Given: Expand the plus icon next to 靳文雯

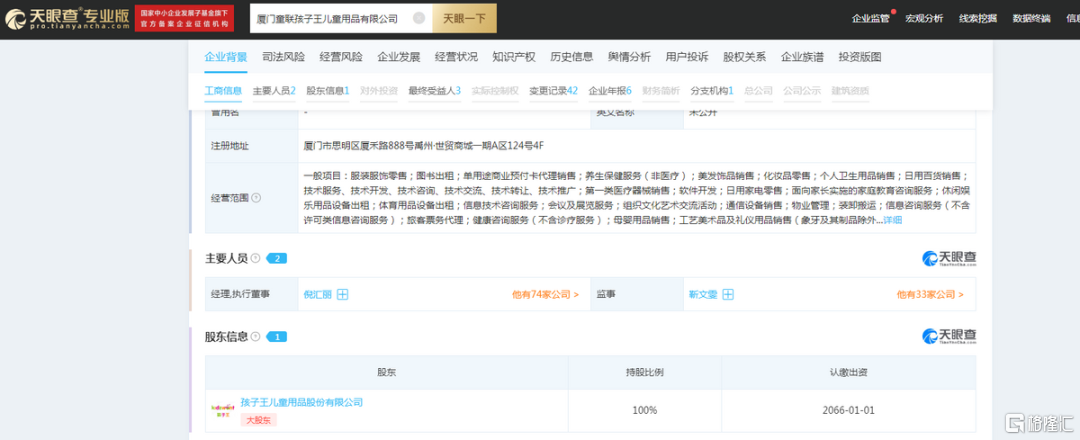Looking at the screenshot, I should tap(728, 295).
